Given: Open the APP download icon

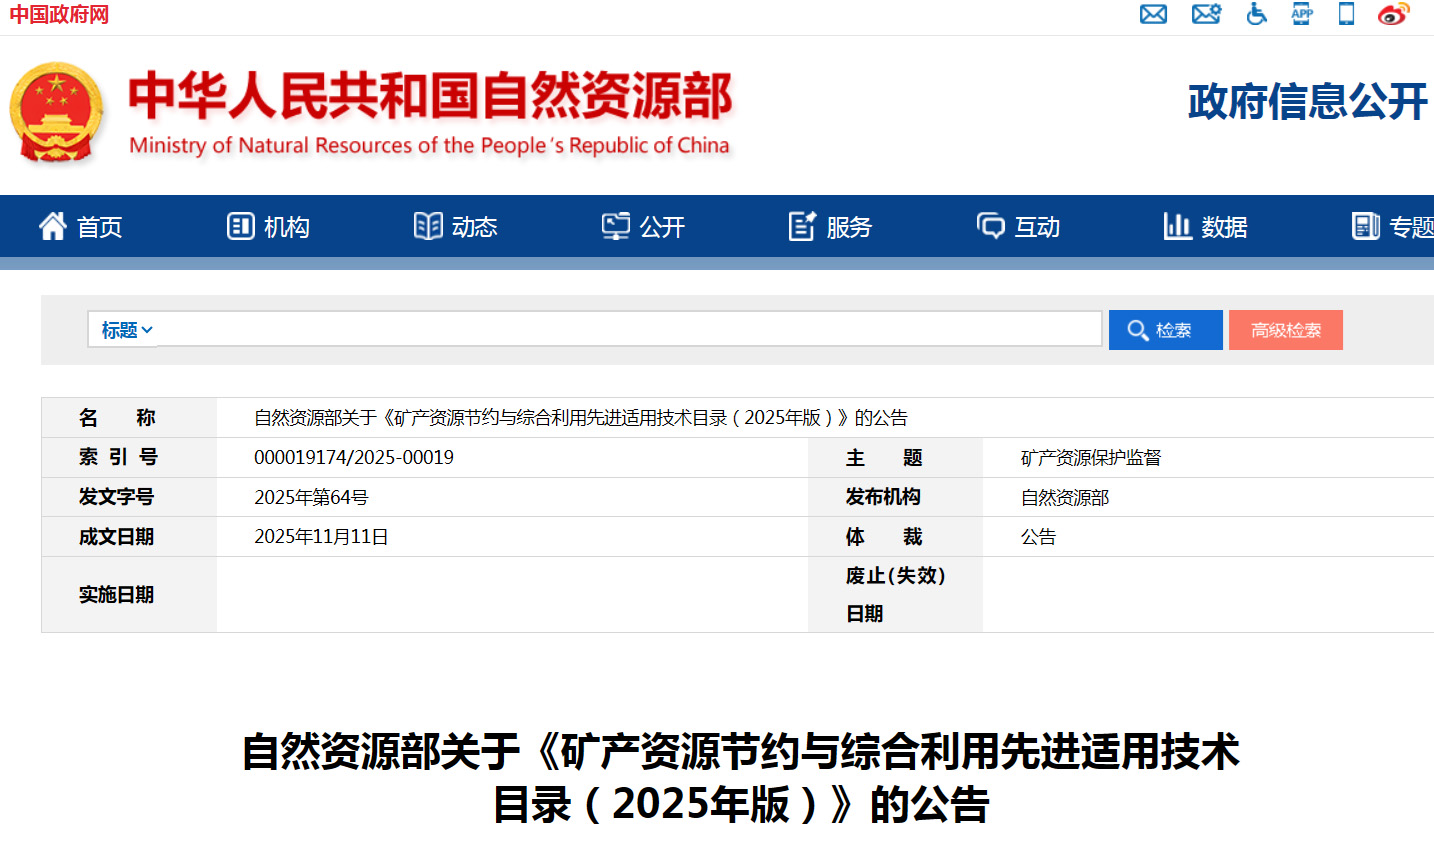Looking at the screenshot, I should [x=1302, y=14].
